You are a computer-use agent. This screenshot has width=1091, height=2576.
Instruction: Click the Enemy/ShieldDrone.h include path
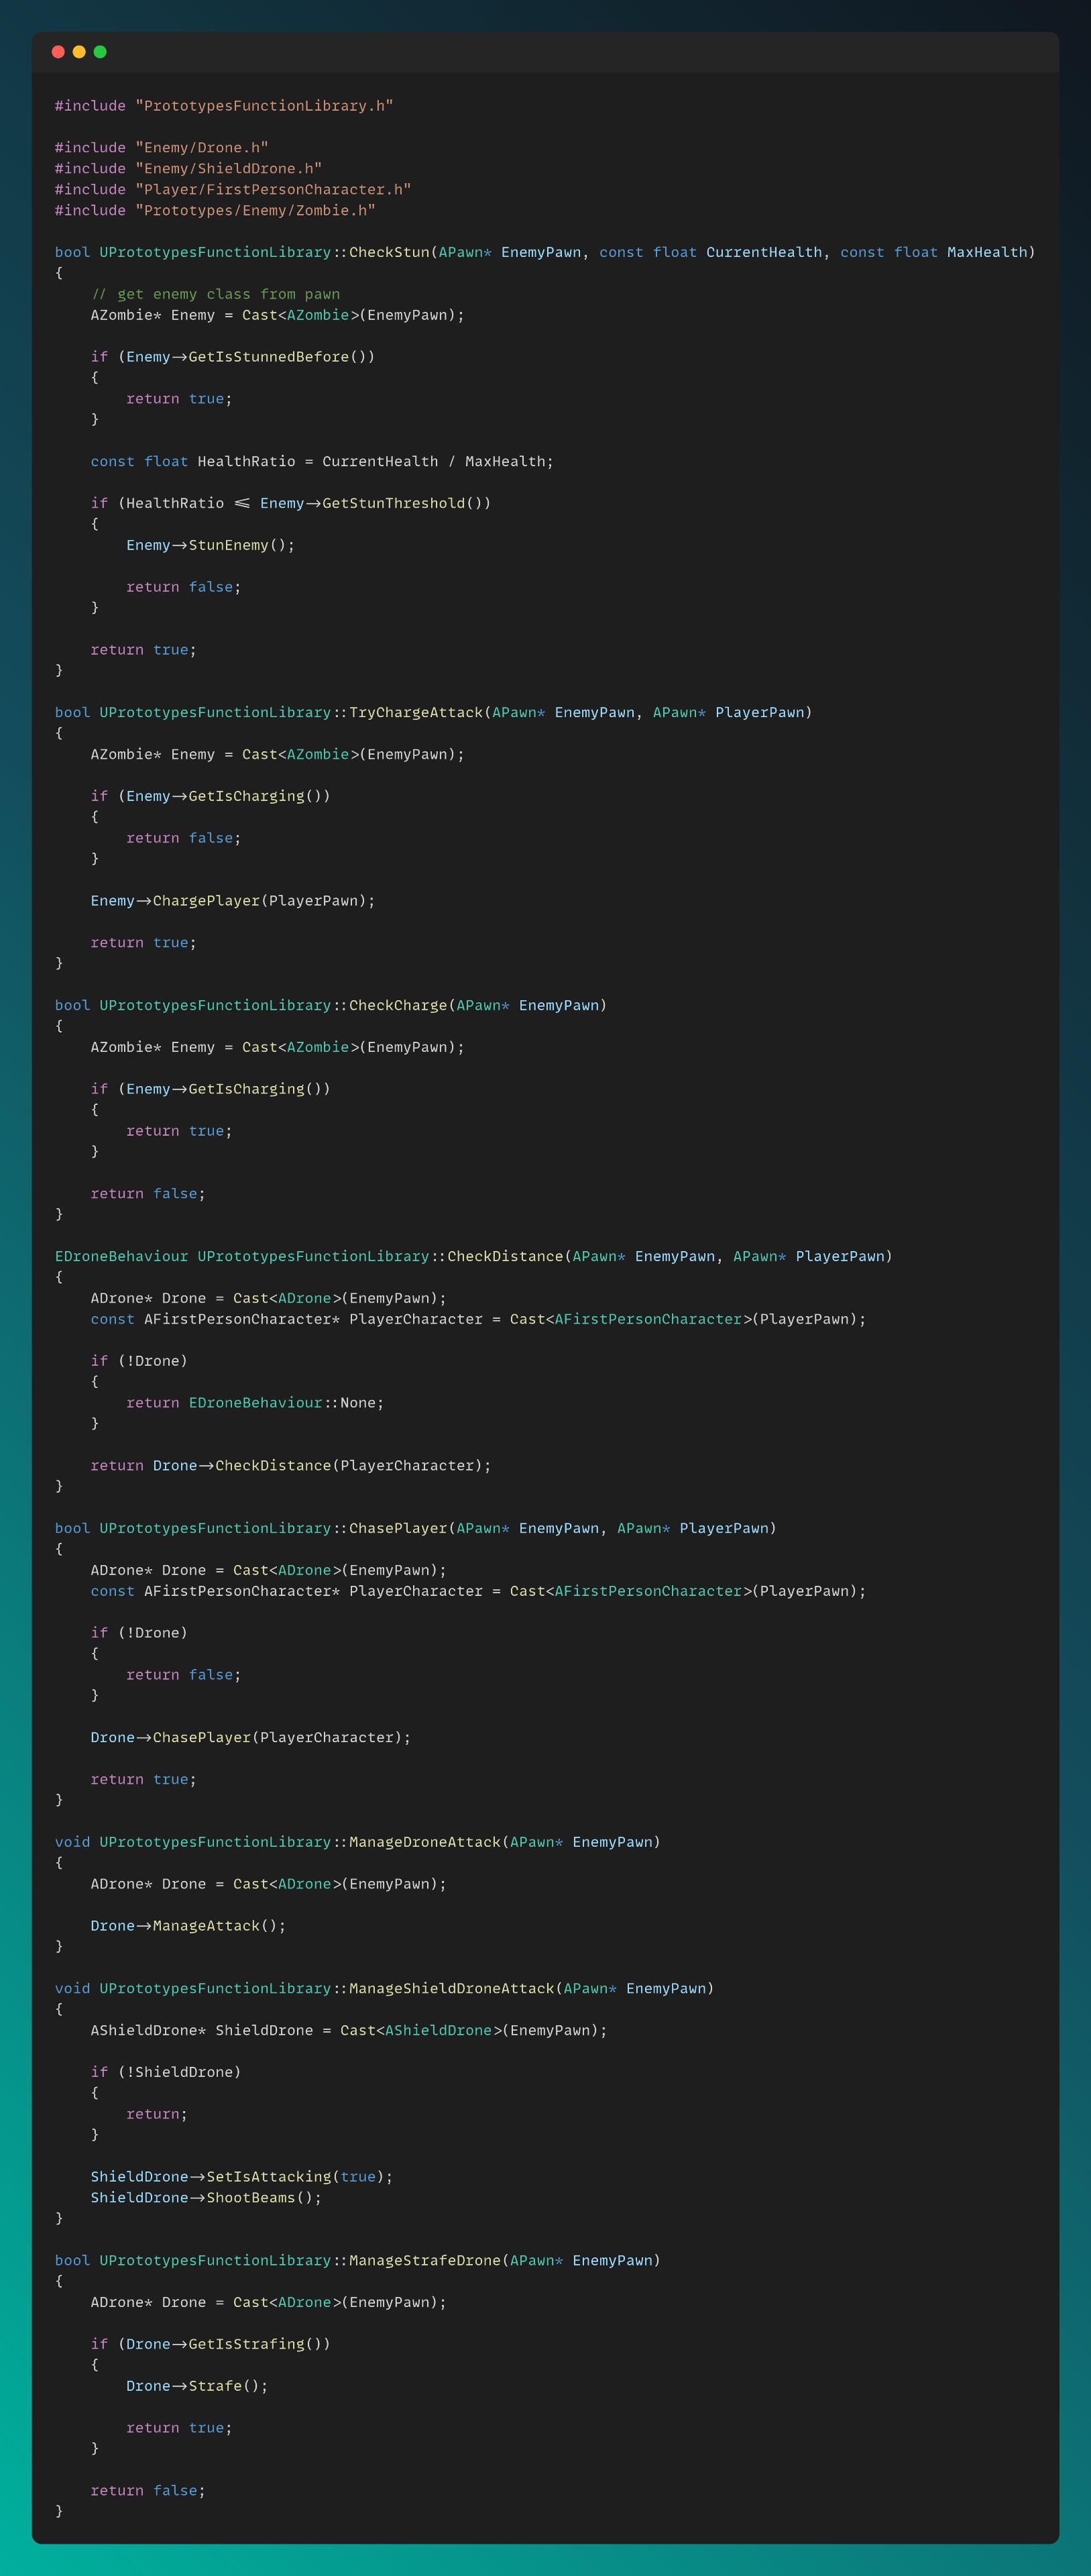228,169
